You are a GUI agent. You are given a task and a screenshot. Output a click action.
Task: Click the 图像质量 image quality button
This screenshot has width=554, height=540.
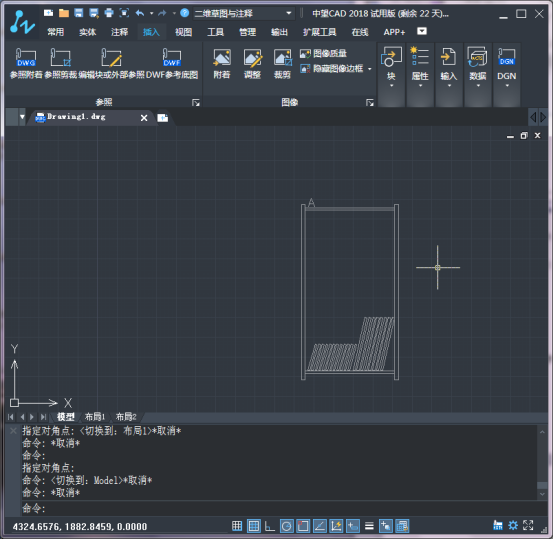coord(323,53)
